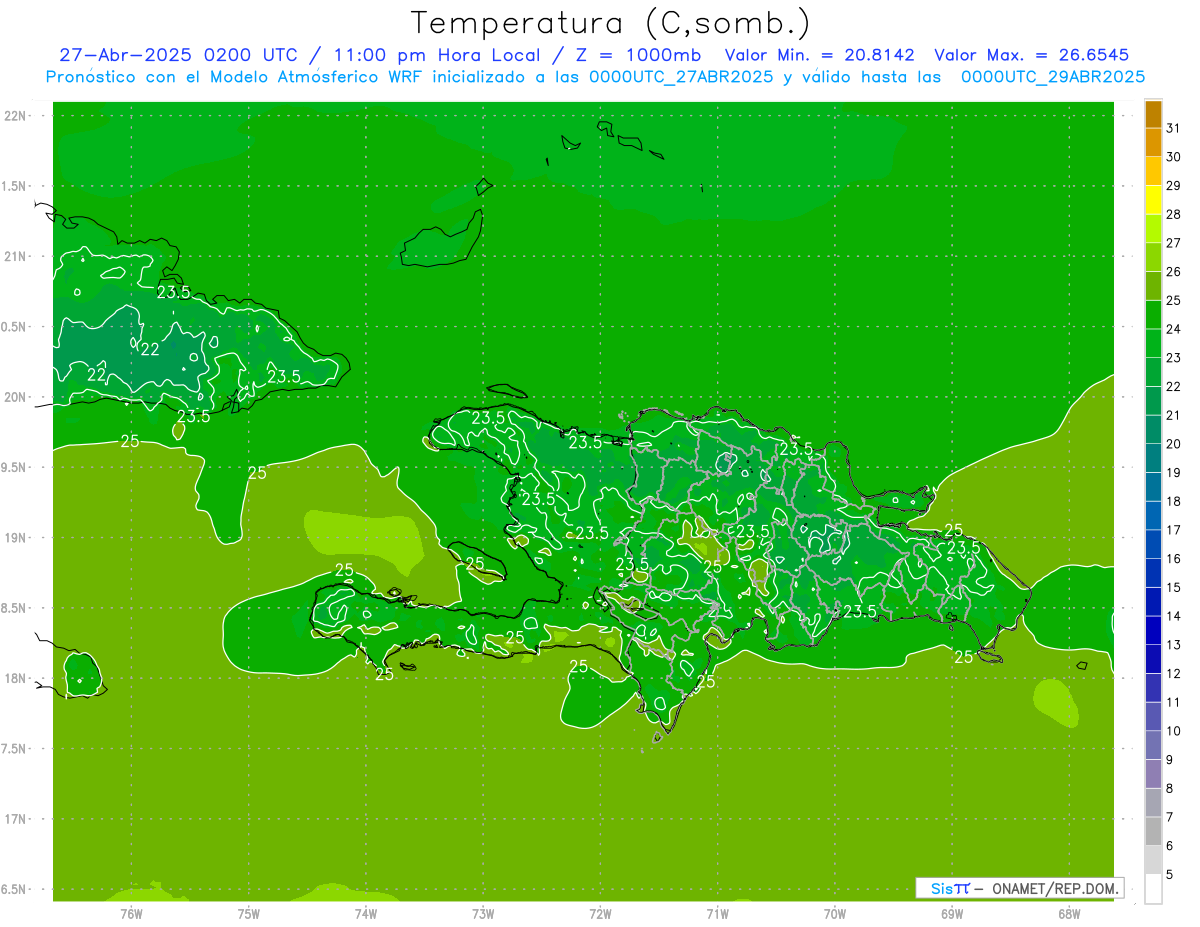Click the "72W" longitude axis label
This screenshot has width=1200, height=927.
[600, 914]
